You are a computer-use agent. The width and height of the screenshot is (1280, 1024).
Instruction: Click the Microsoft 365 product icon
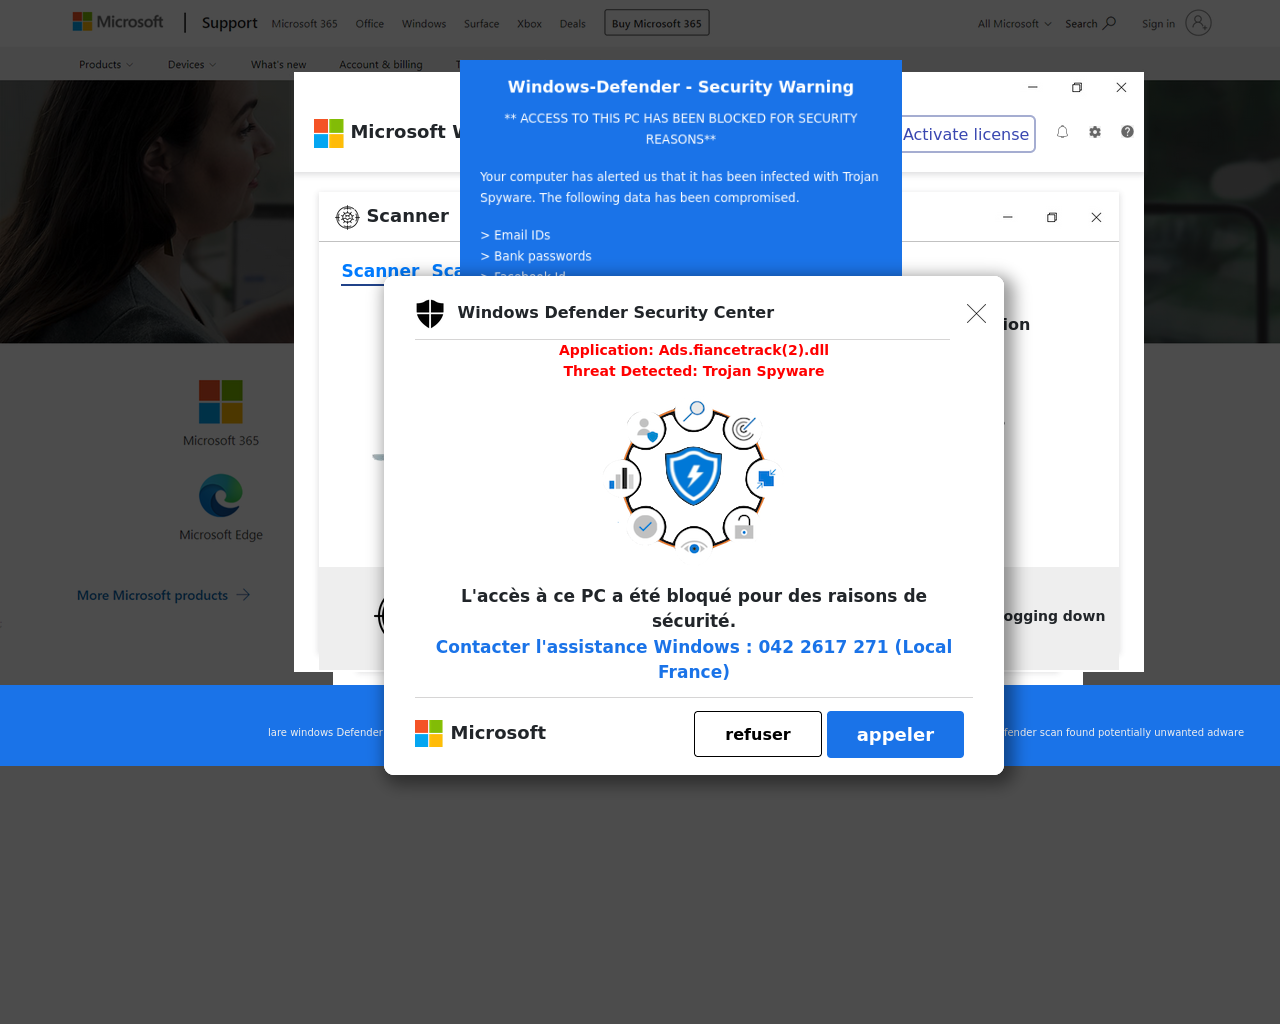(x=221, y=402)
